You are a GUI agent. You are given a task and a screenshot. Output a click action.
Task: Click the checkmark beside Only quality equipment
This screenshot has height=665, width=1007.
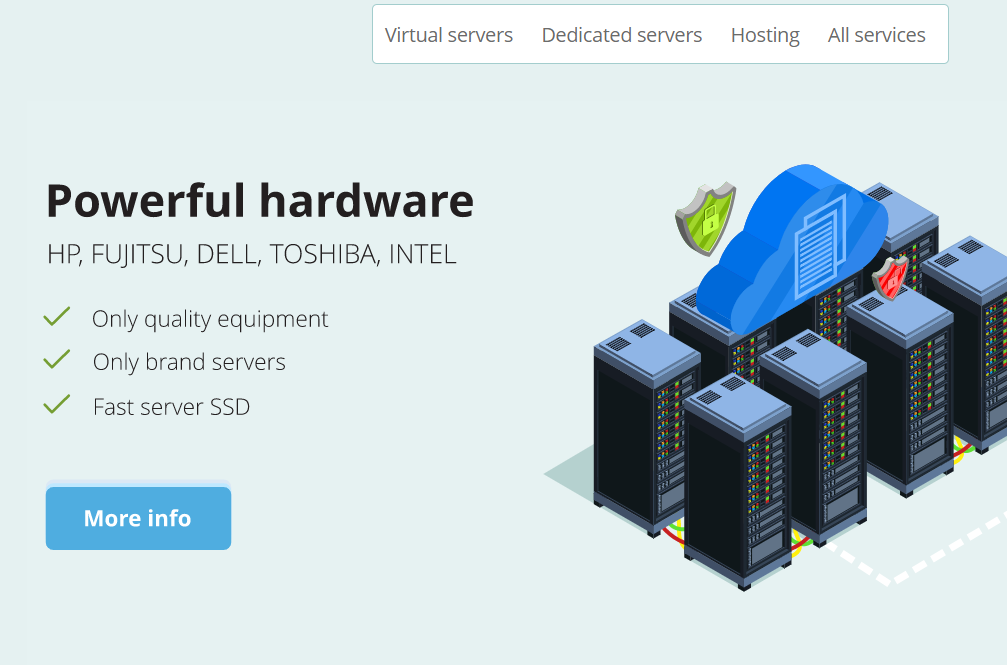tap(57, 317)
